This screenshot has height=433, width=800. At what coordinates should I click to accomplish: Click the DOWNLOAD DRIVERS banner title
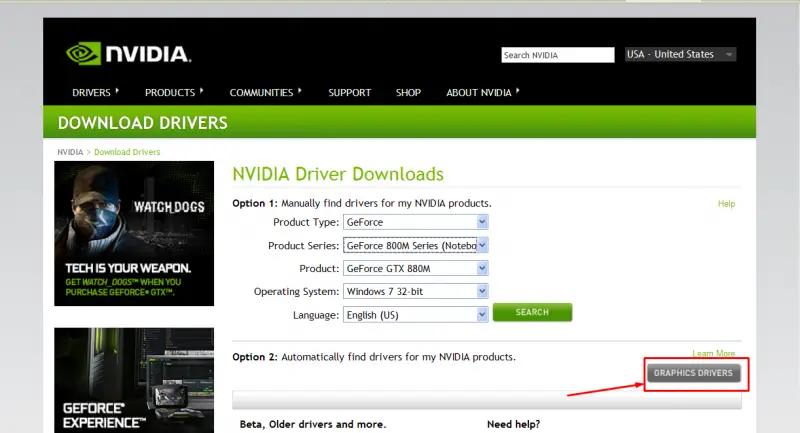(142, 123)
